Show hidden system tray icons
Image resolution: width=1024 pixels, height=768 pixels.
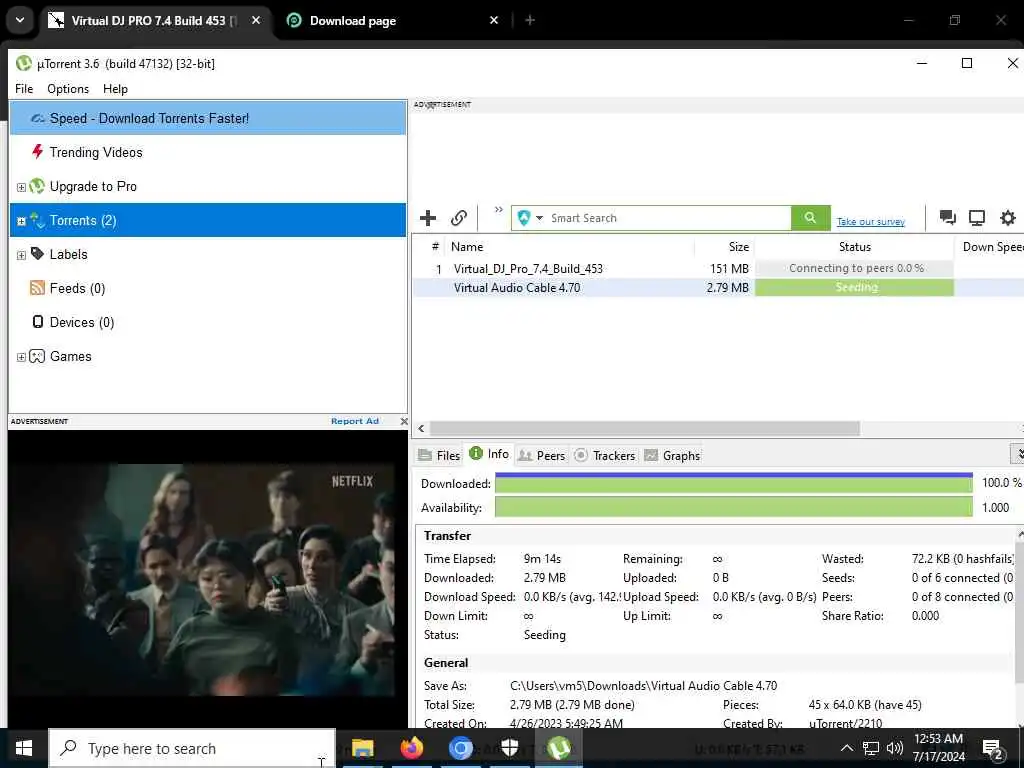click(846, 748)
